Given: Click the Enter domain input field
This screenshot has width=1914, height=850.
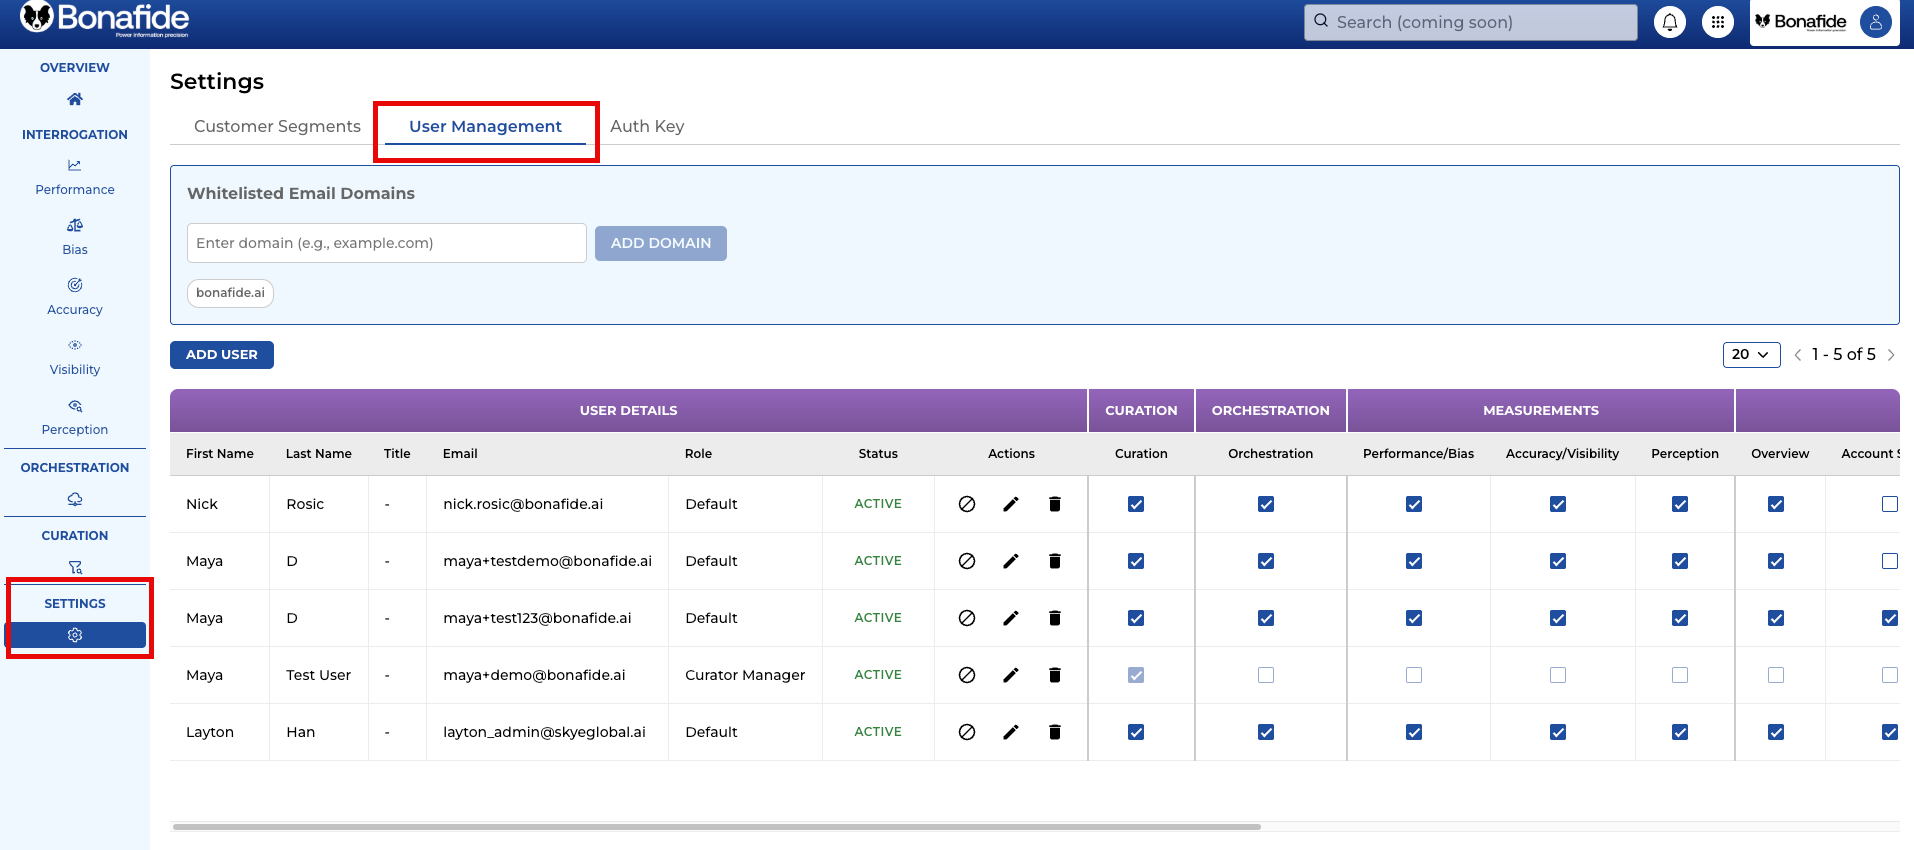Looking at the screenshot, I should pos(386,243).
